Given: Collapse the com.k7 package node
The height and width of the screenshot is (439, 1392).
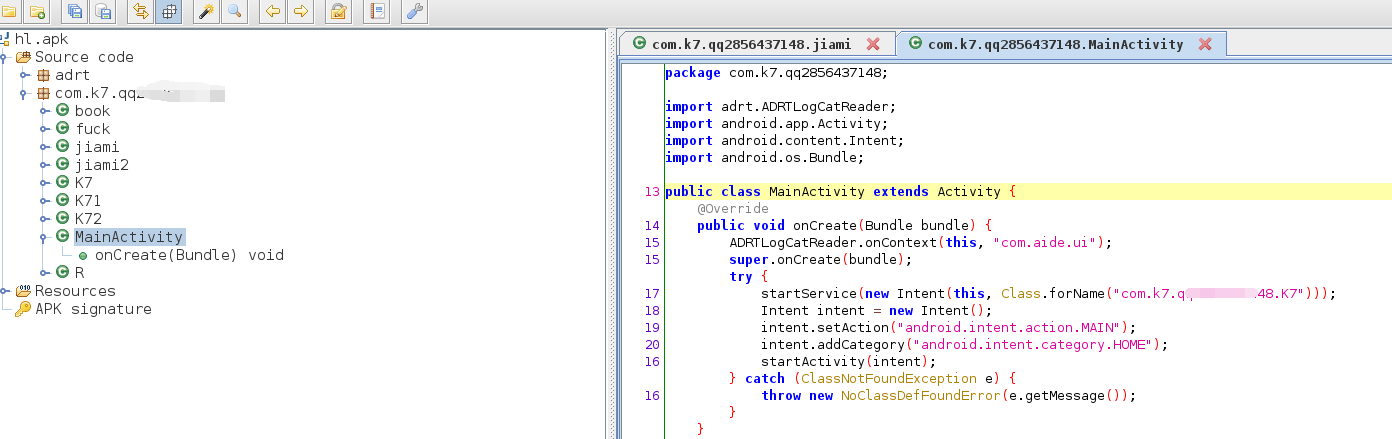Looking at the screenshot, I should [25, 93].
